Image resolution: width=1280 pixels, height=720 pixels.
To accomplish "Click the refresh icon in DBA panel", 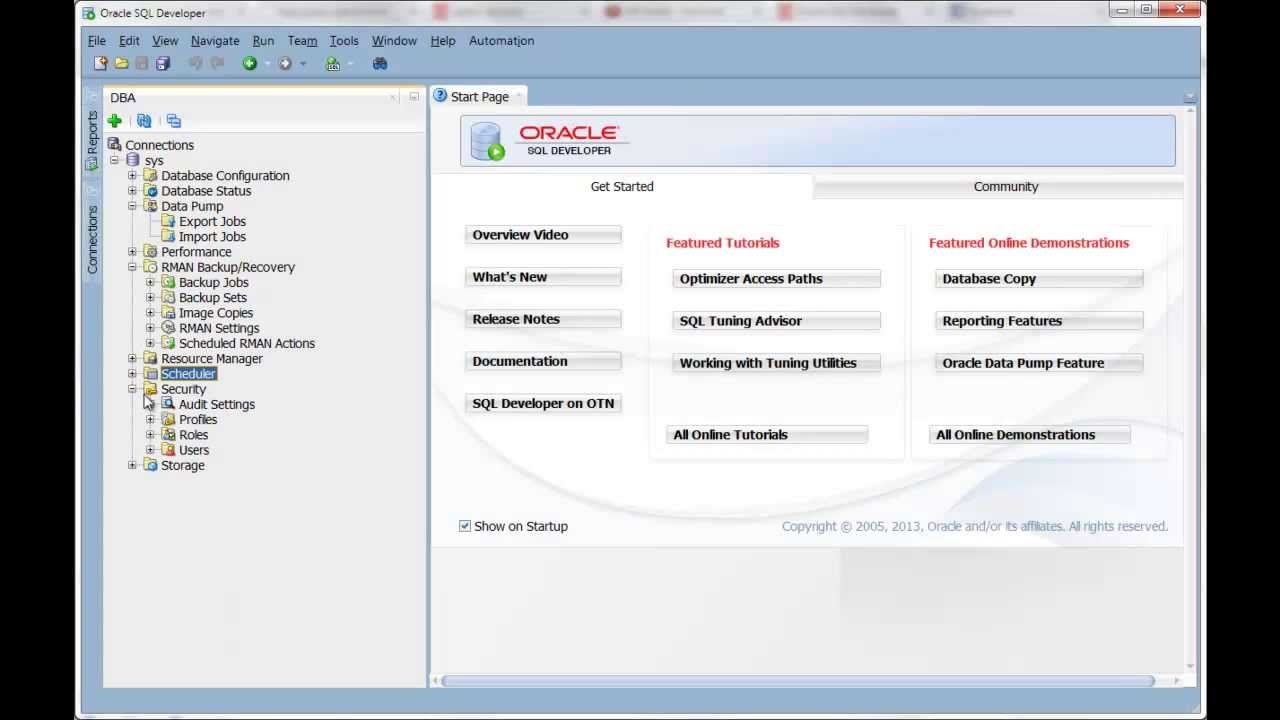I will tap(144, 121).
